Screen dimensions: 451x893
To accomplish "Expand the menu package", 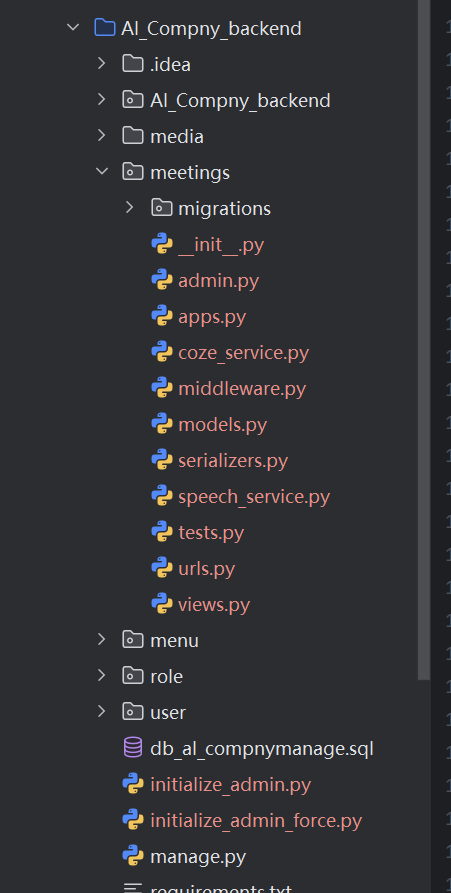I will pos(101,640).
